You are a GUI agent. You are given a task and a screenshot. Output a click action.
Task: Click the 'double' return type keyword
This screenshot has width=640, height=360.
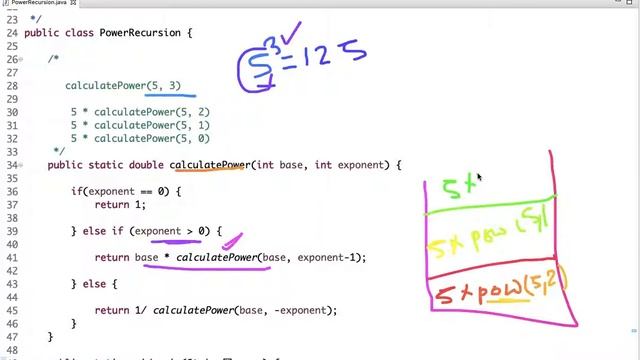click(x=146, y=165)
